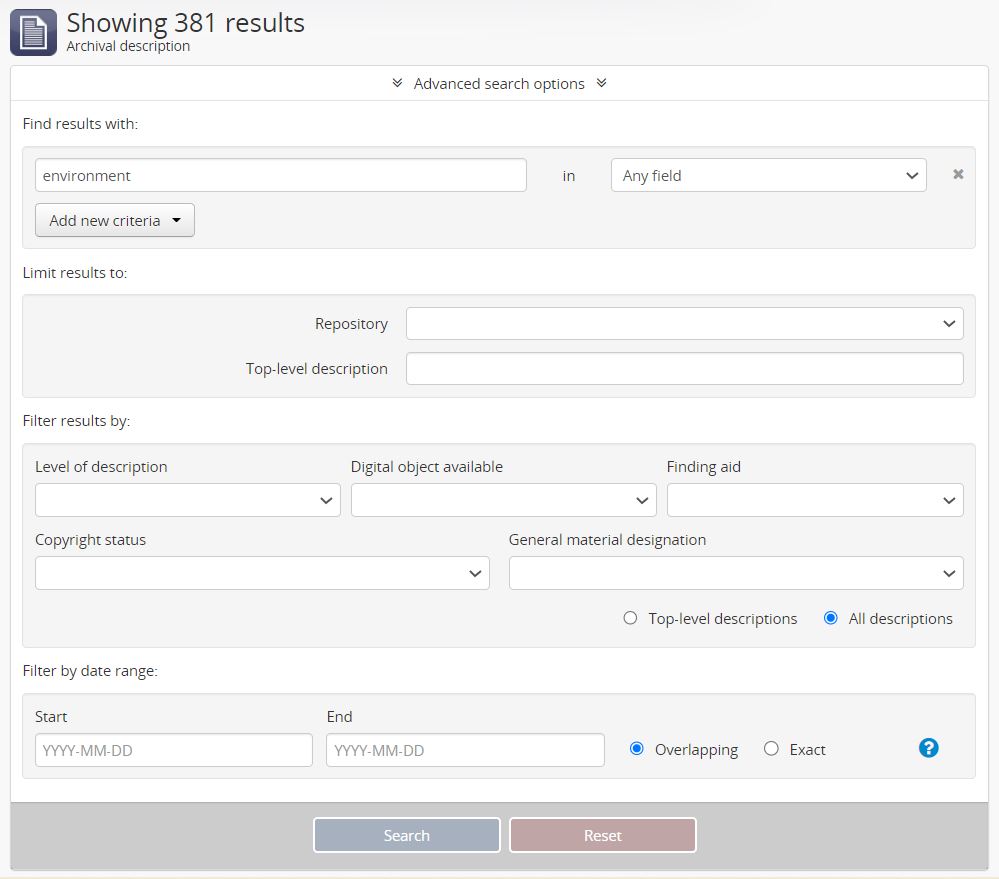Open date range help icon

pyautogui.click(x=928, y=748)
